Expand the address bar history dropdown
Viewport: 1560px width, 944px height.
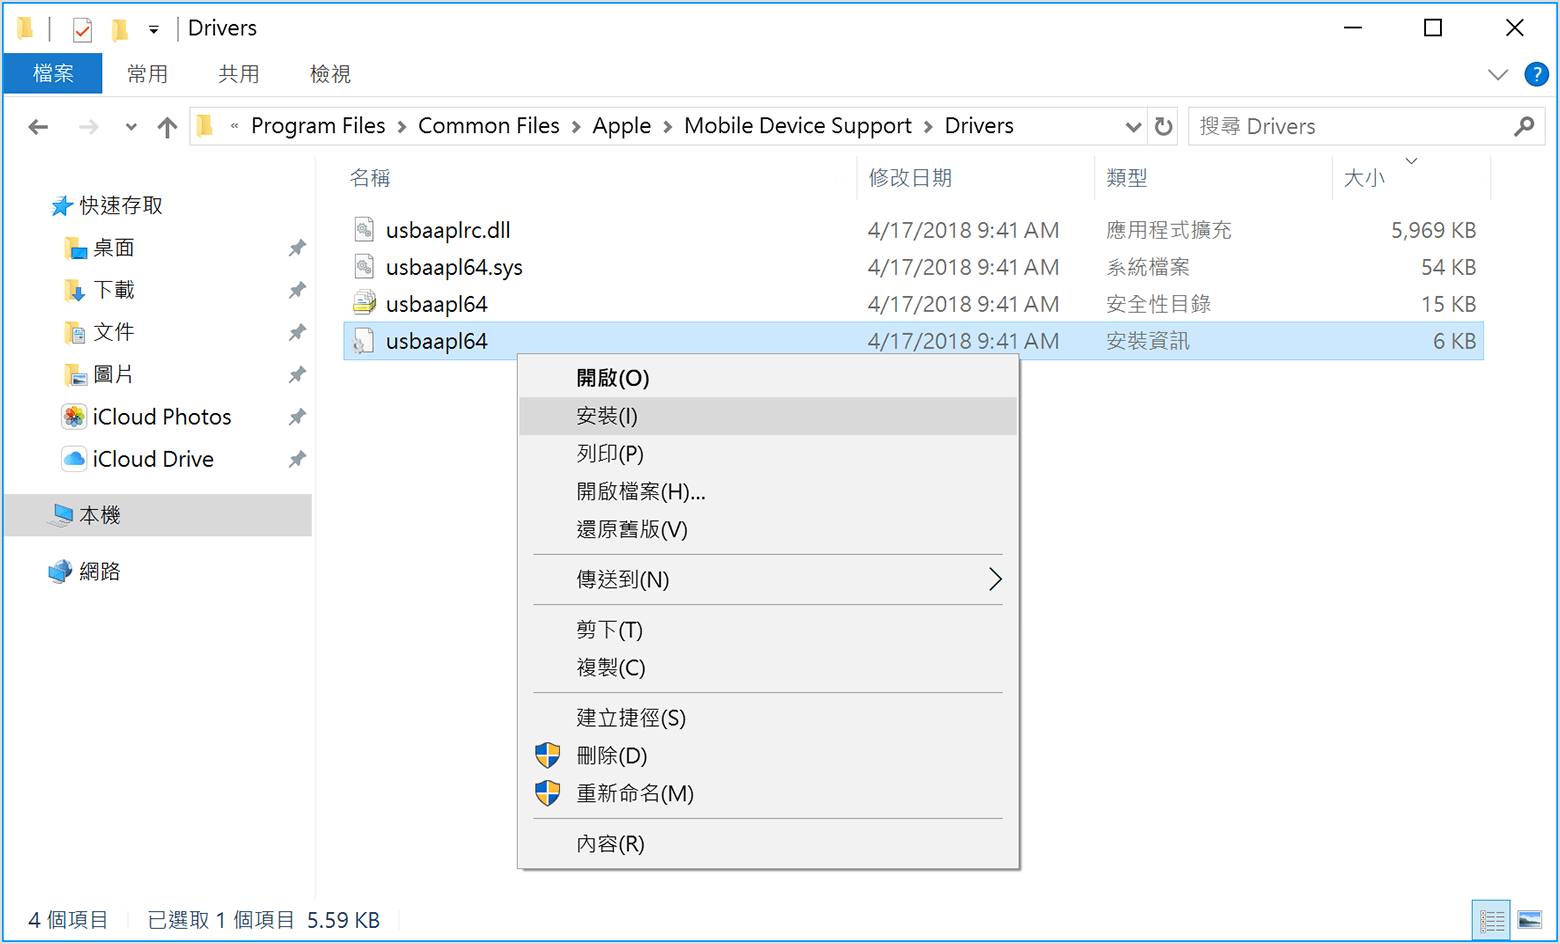tap(1132, 127)
